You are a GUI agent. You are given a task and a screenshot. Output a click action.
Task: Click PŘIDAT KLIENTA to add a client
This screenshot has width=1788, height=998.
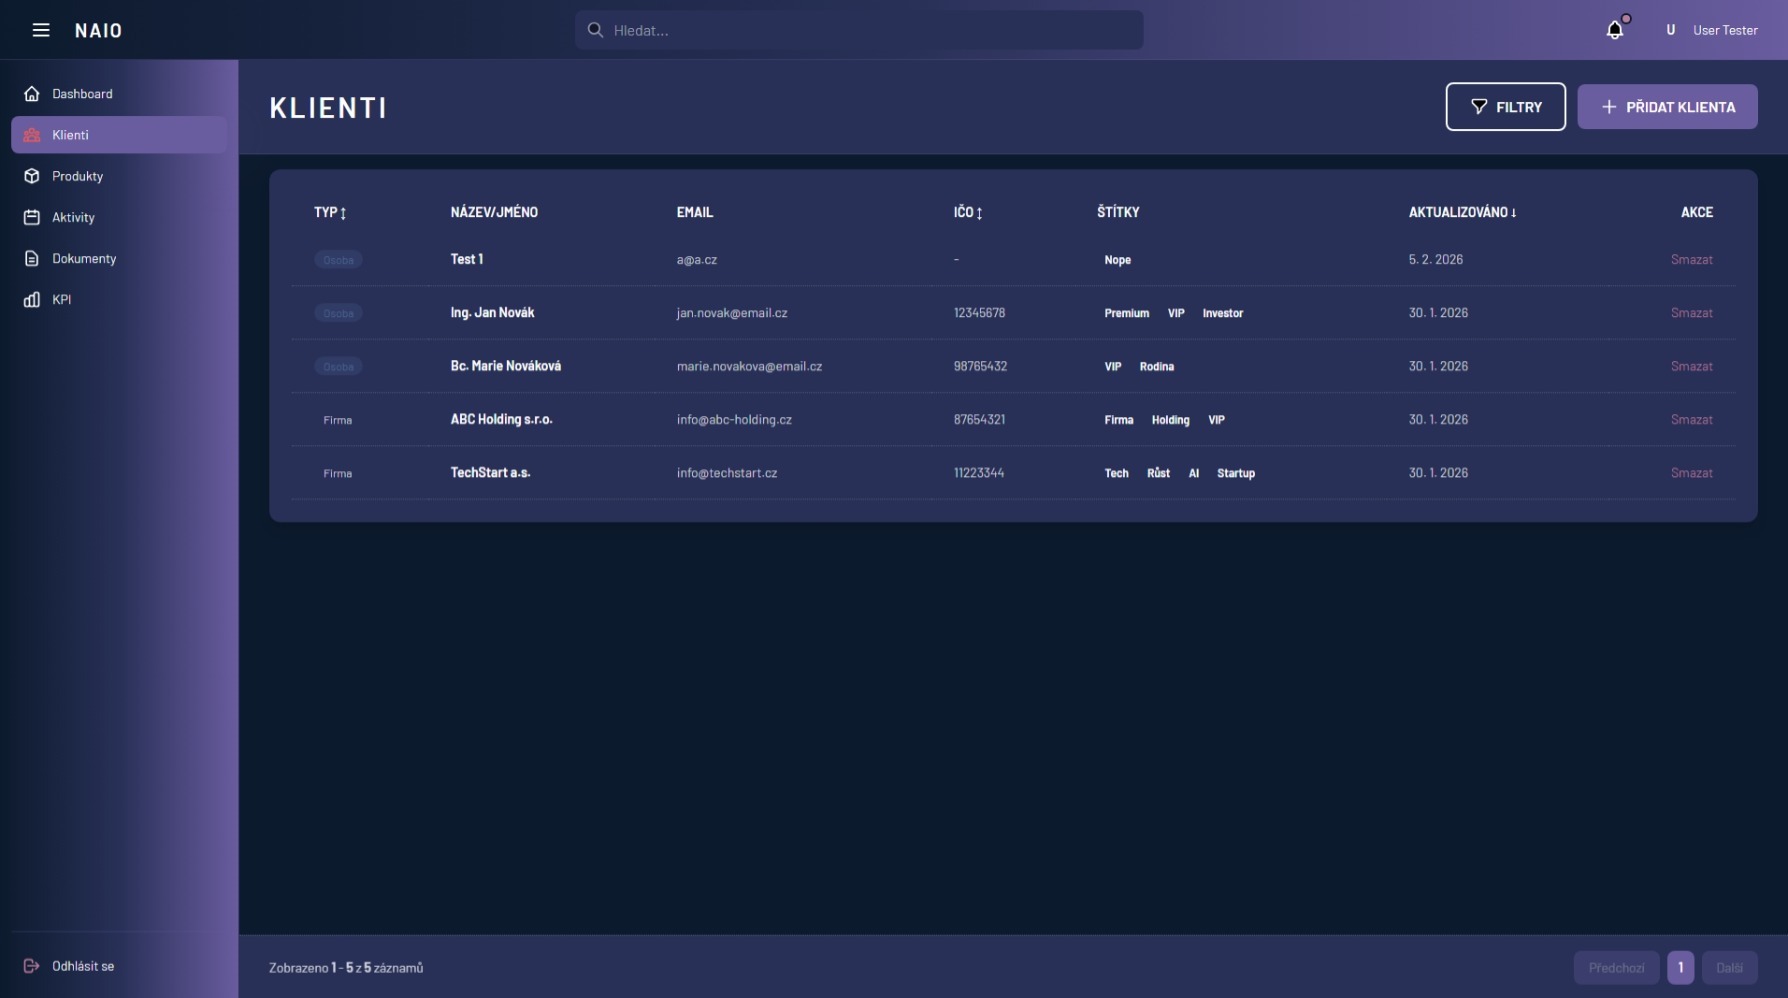coord(1667,107)
